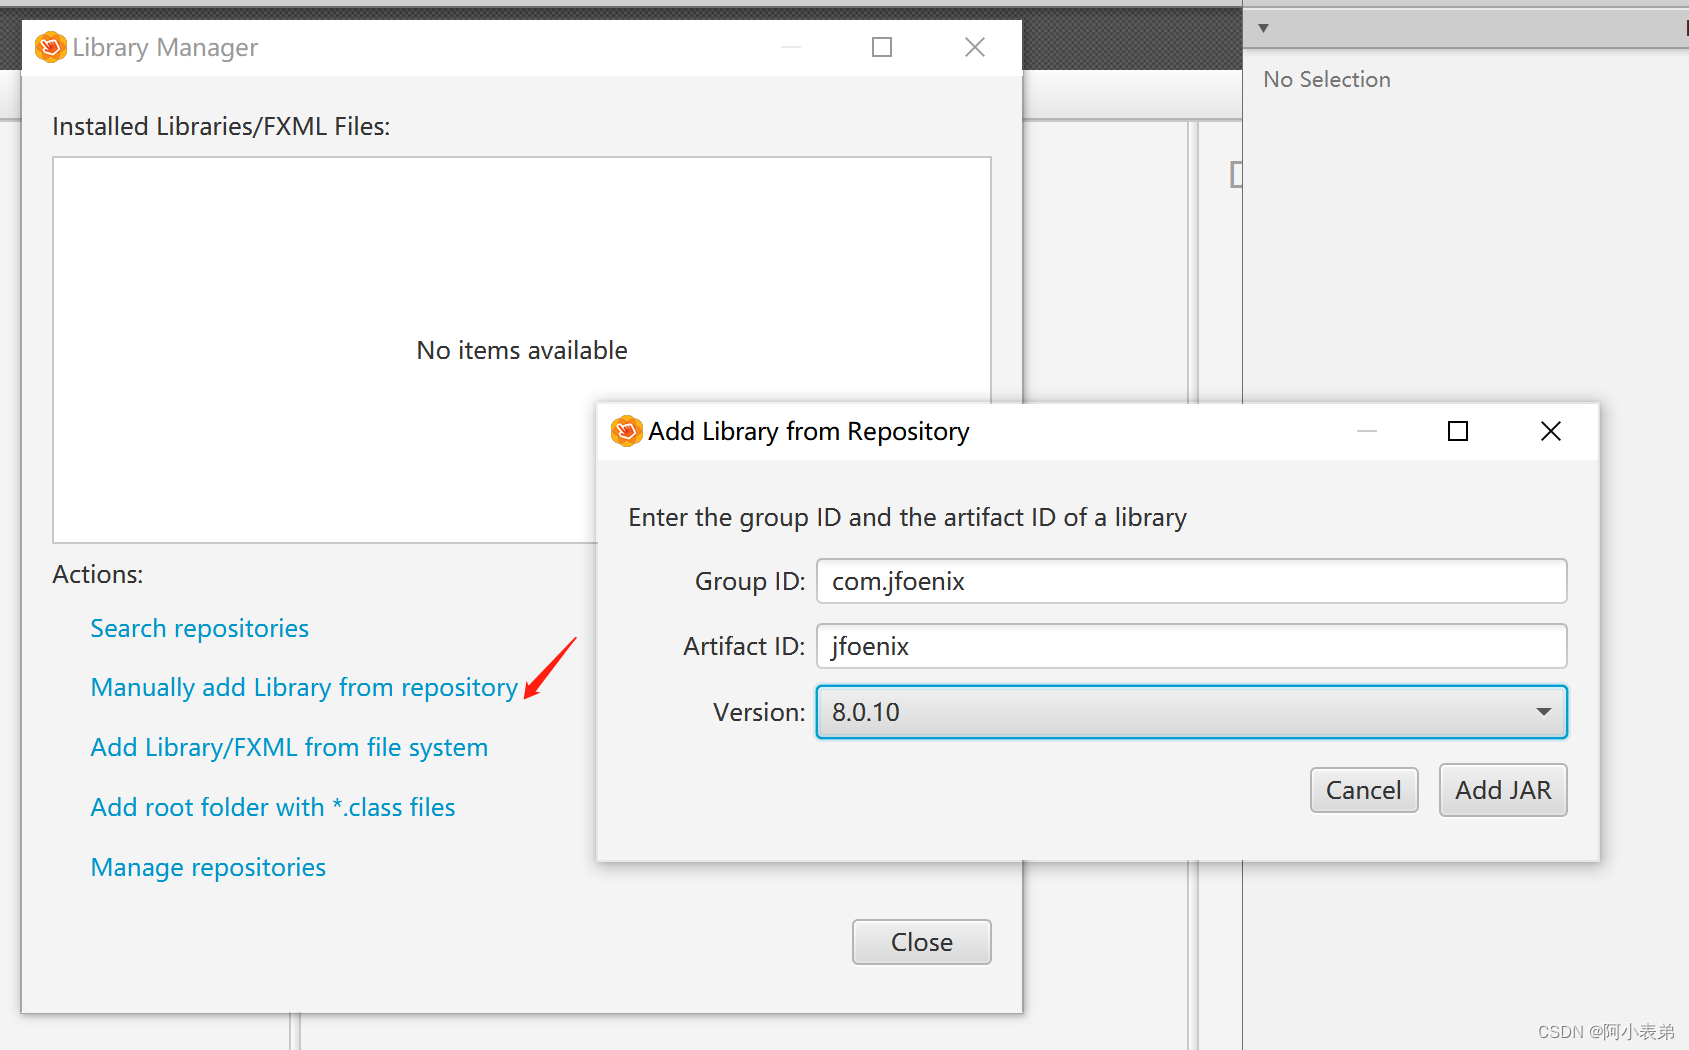The height and width of the screenshot is (1050, 1689).
Task: Maximize the Add Library from Repository dialog
Action: pyautogui.click(x=1458, y=431)
